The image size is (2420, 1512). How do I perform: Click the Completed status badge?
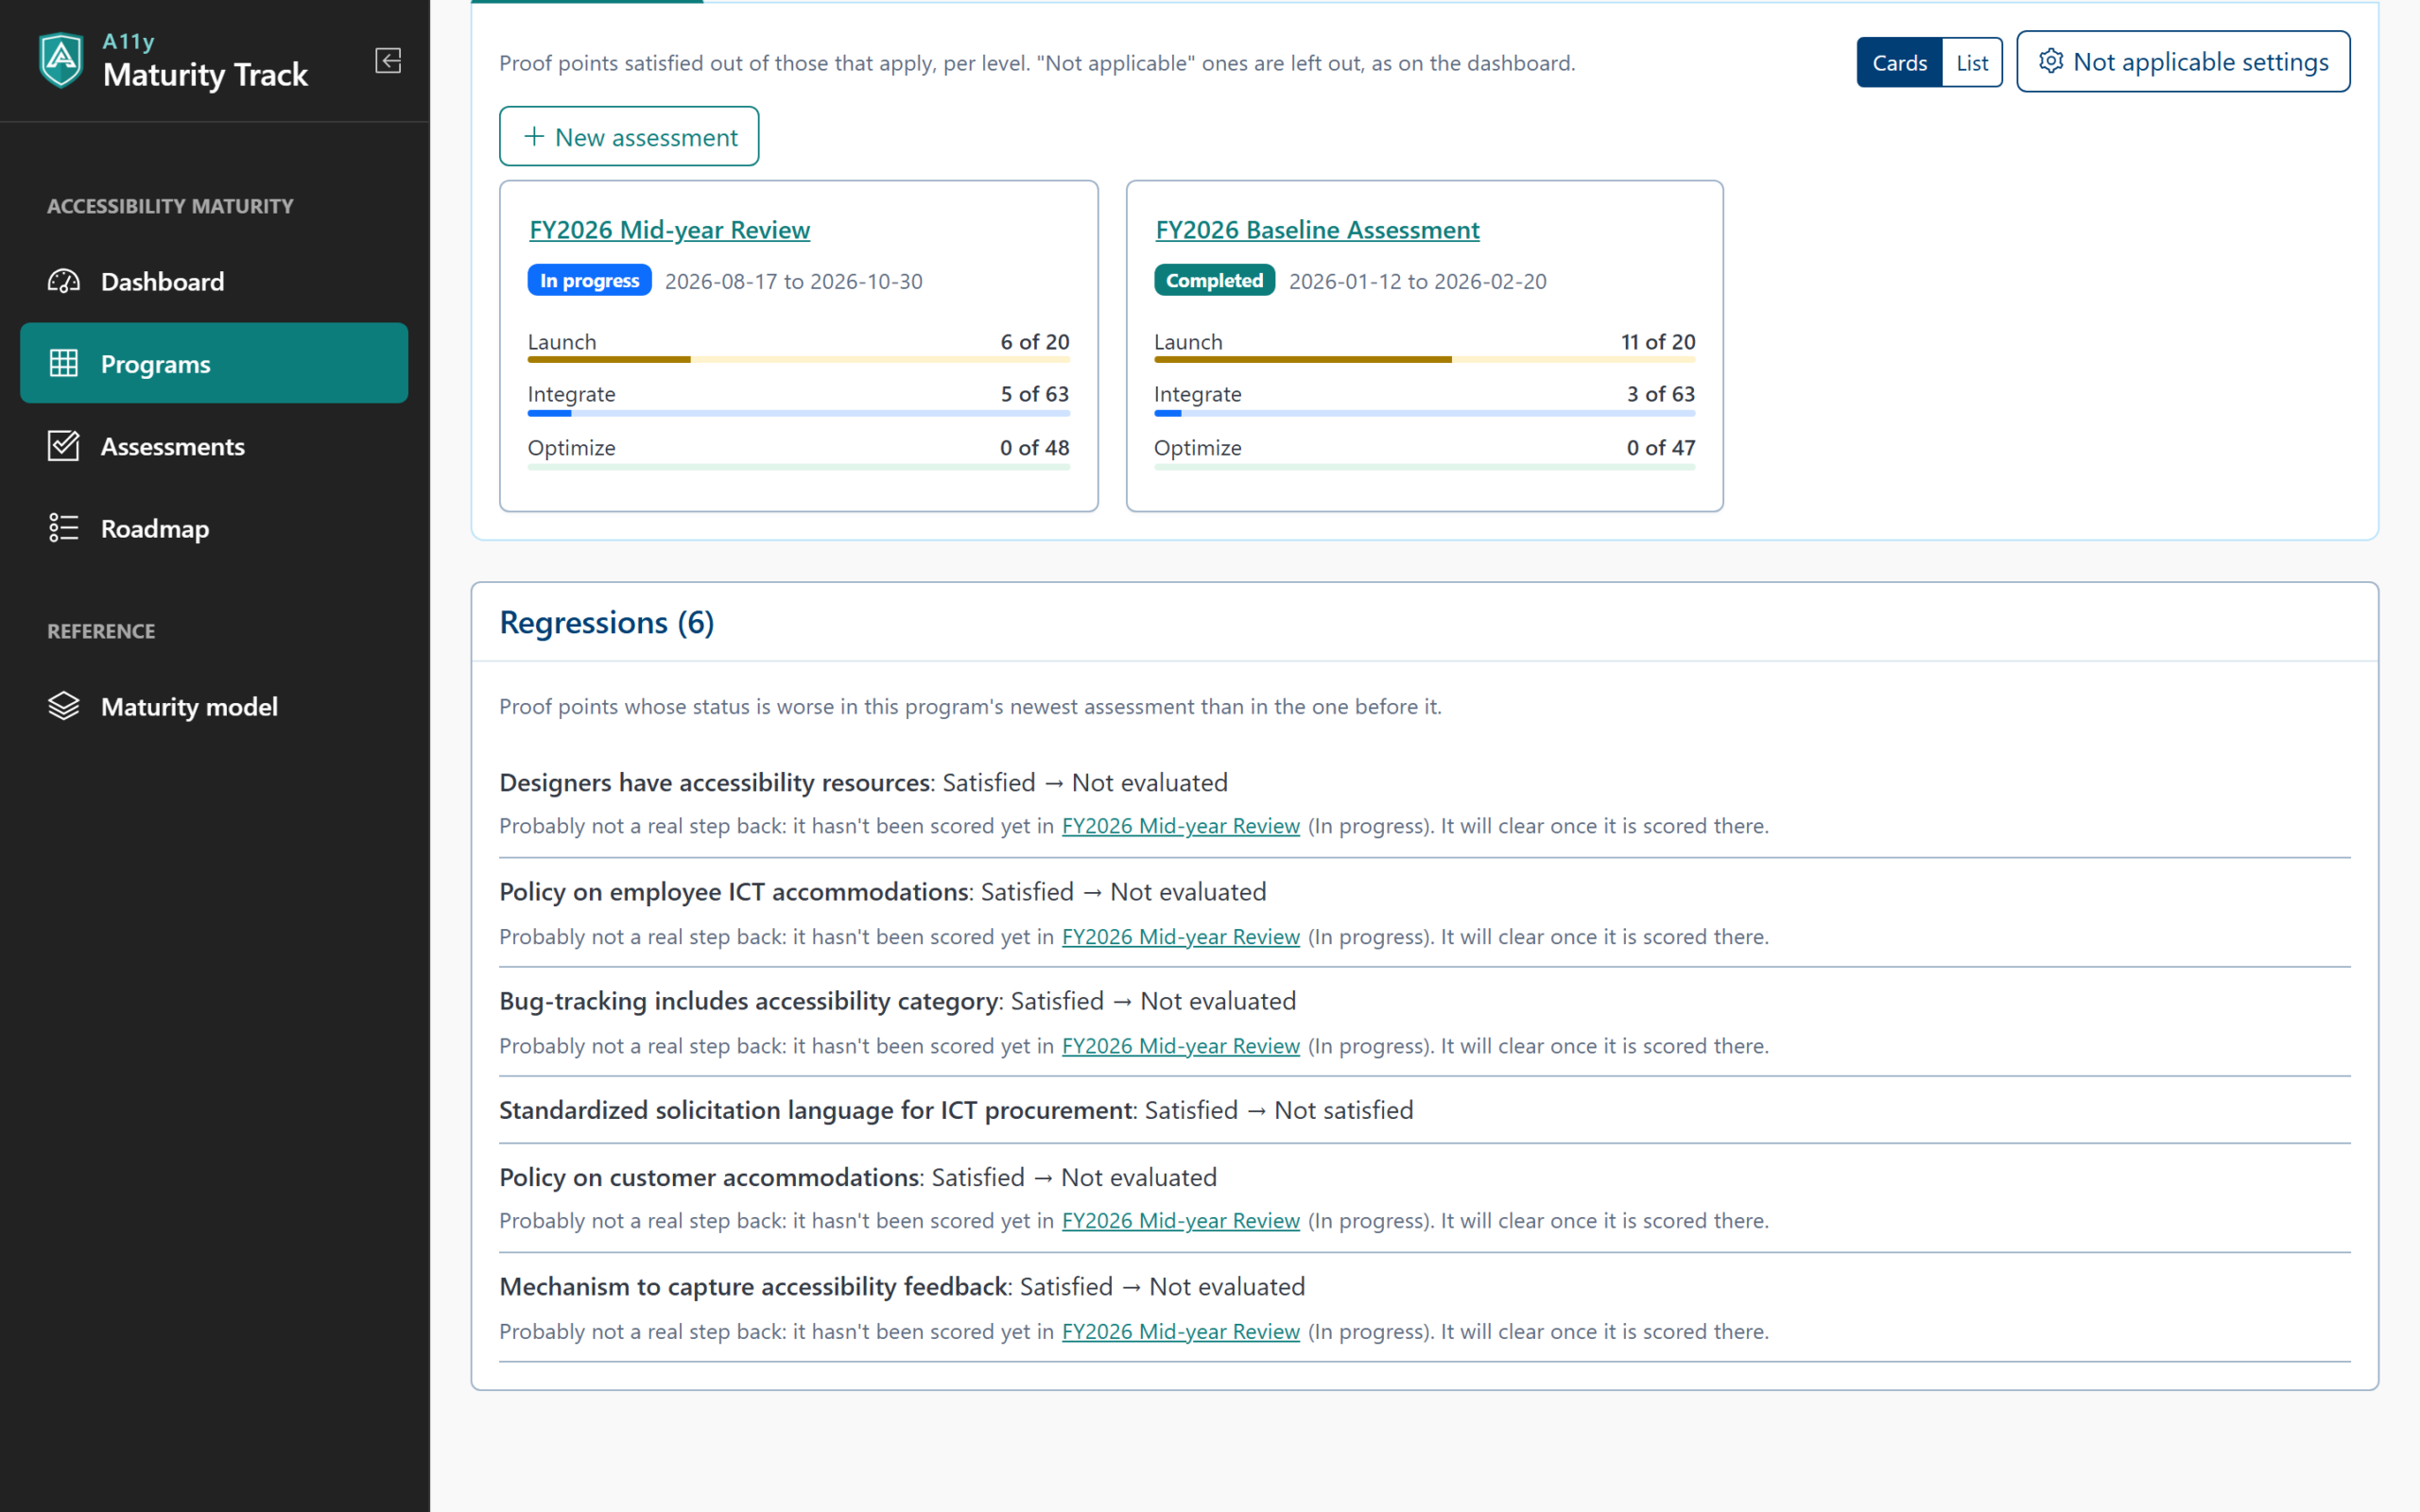coord(1214,280)
